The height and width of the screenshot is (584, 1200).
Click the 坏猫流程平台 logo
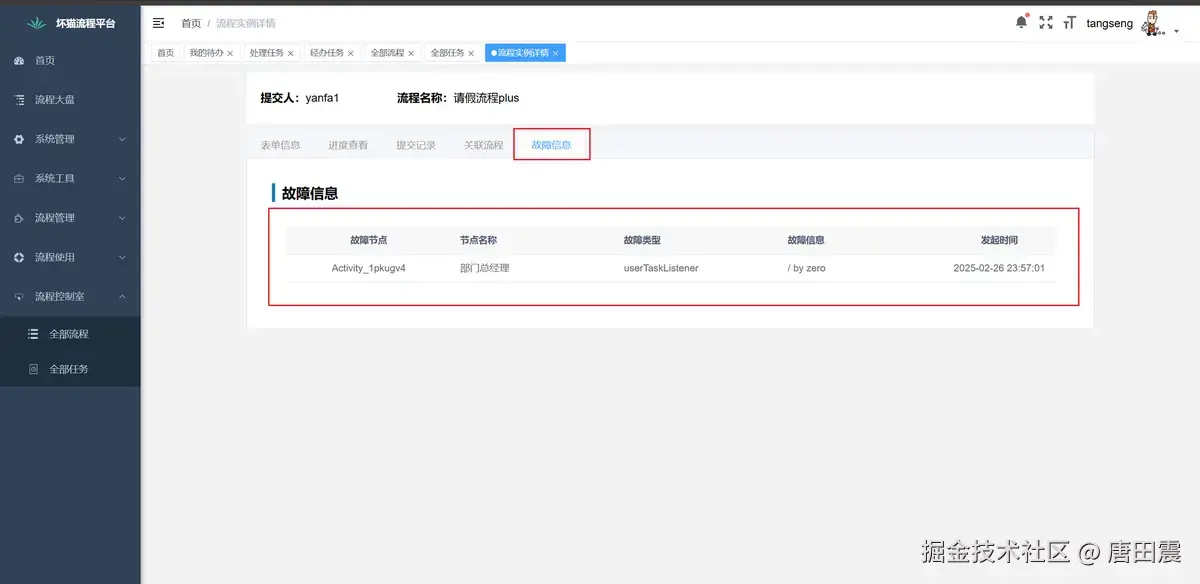[x=37, y=22]
